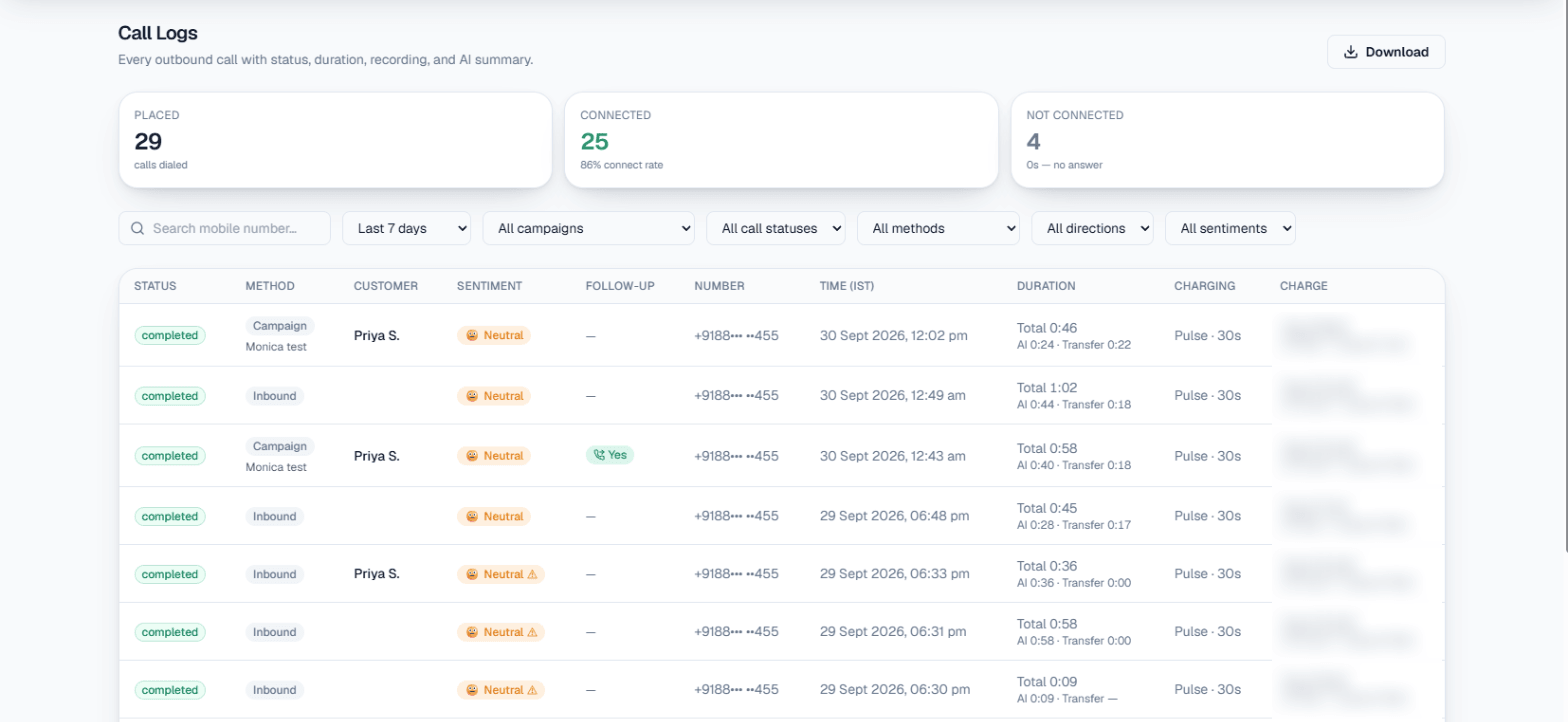Open the All campaigns dropdown

[589, 228]
